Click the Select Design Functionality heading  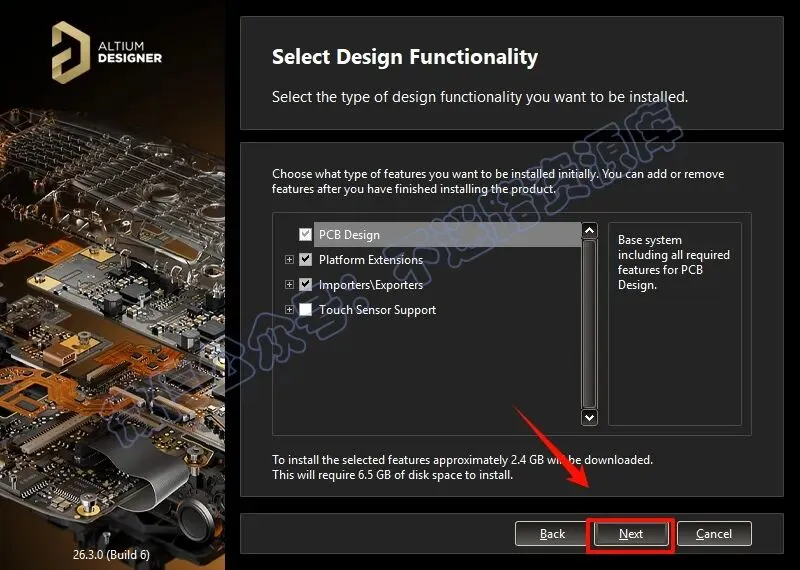[405, 57]
